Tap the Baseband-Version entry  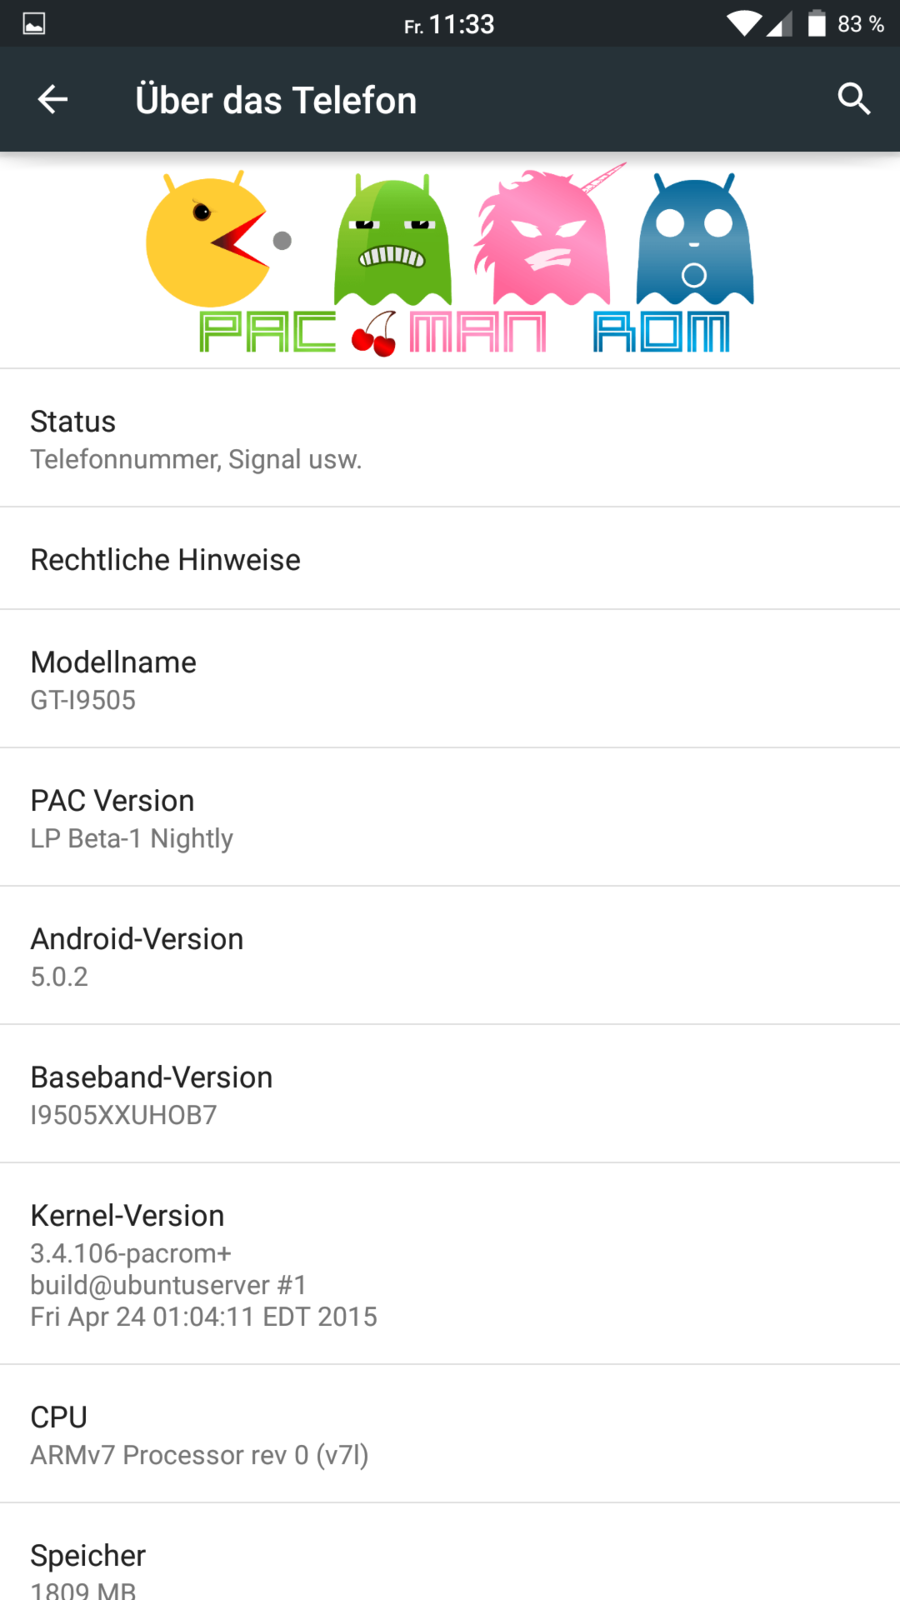coord(450,1094)
